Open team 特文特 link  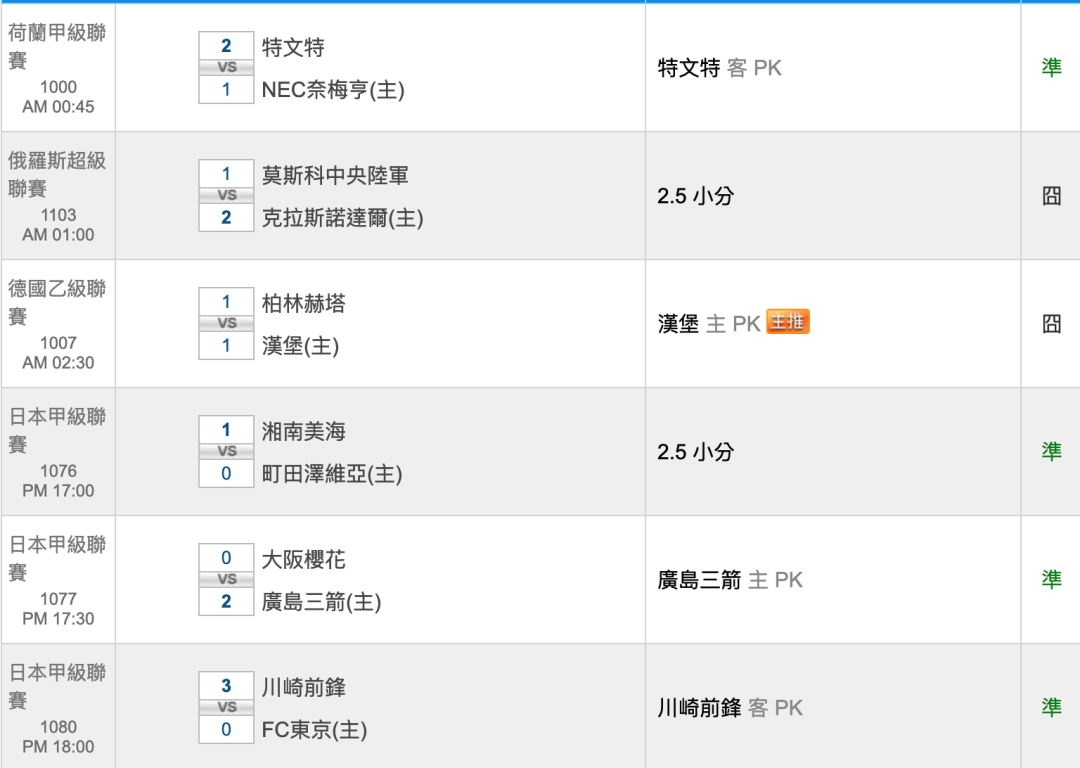pyautogui.click(x=293, y=47)
